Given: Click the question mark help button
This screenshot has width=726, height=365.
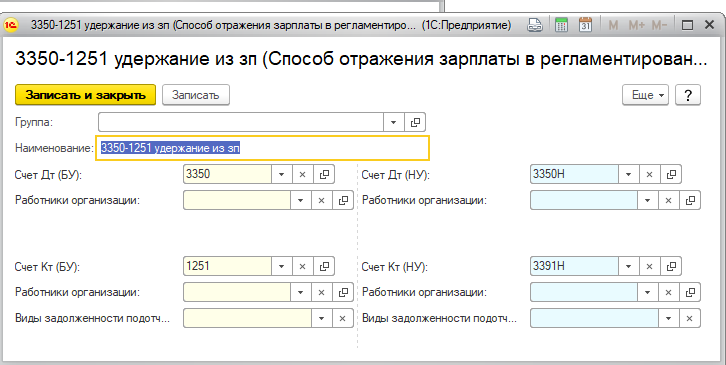Looking at the screenshot, I should point(688,95).
